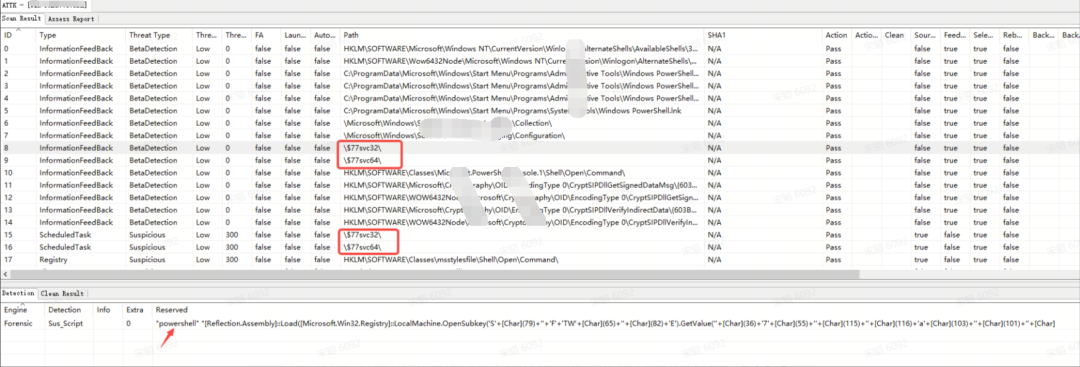Select row 17 mssstylesfile Shell Open Command path
The height and width of the screenshot is (367, 1080).
pos(450,260)
